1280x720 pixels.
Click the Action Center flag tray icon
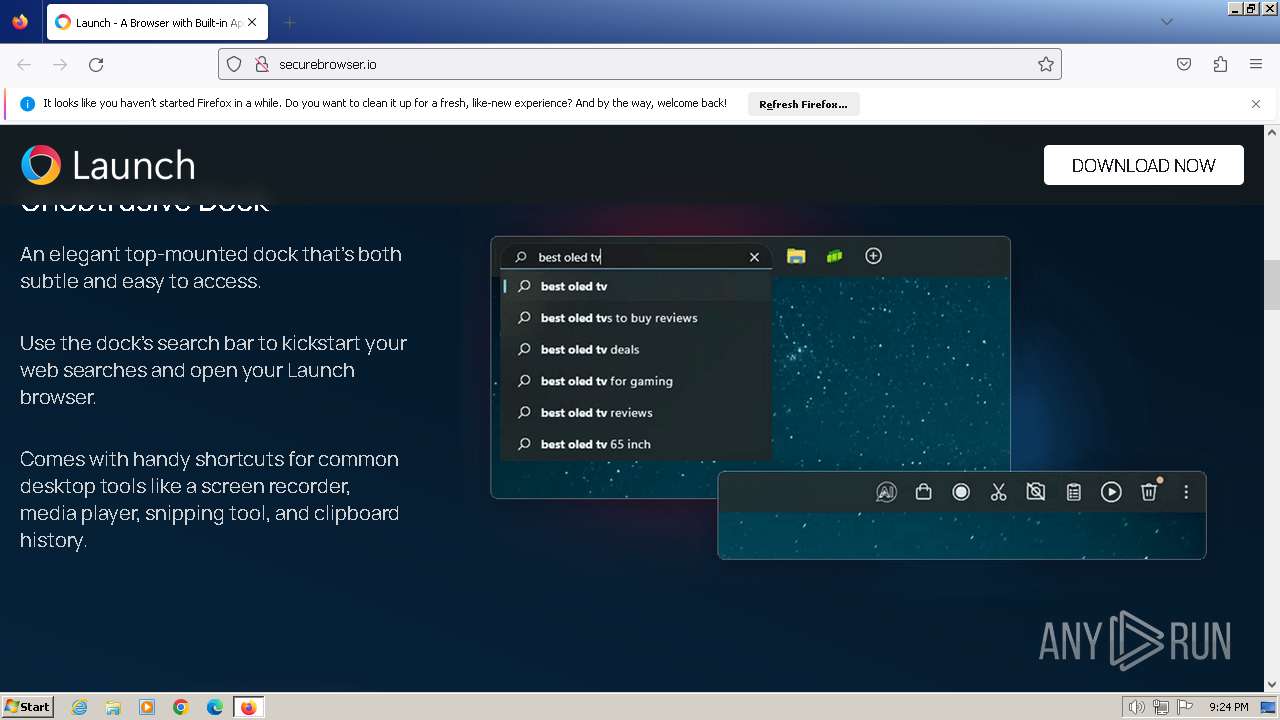pyautogui.click(x=1185, y=707)
